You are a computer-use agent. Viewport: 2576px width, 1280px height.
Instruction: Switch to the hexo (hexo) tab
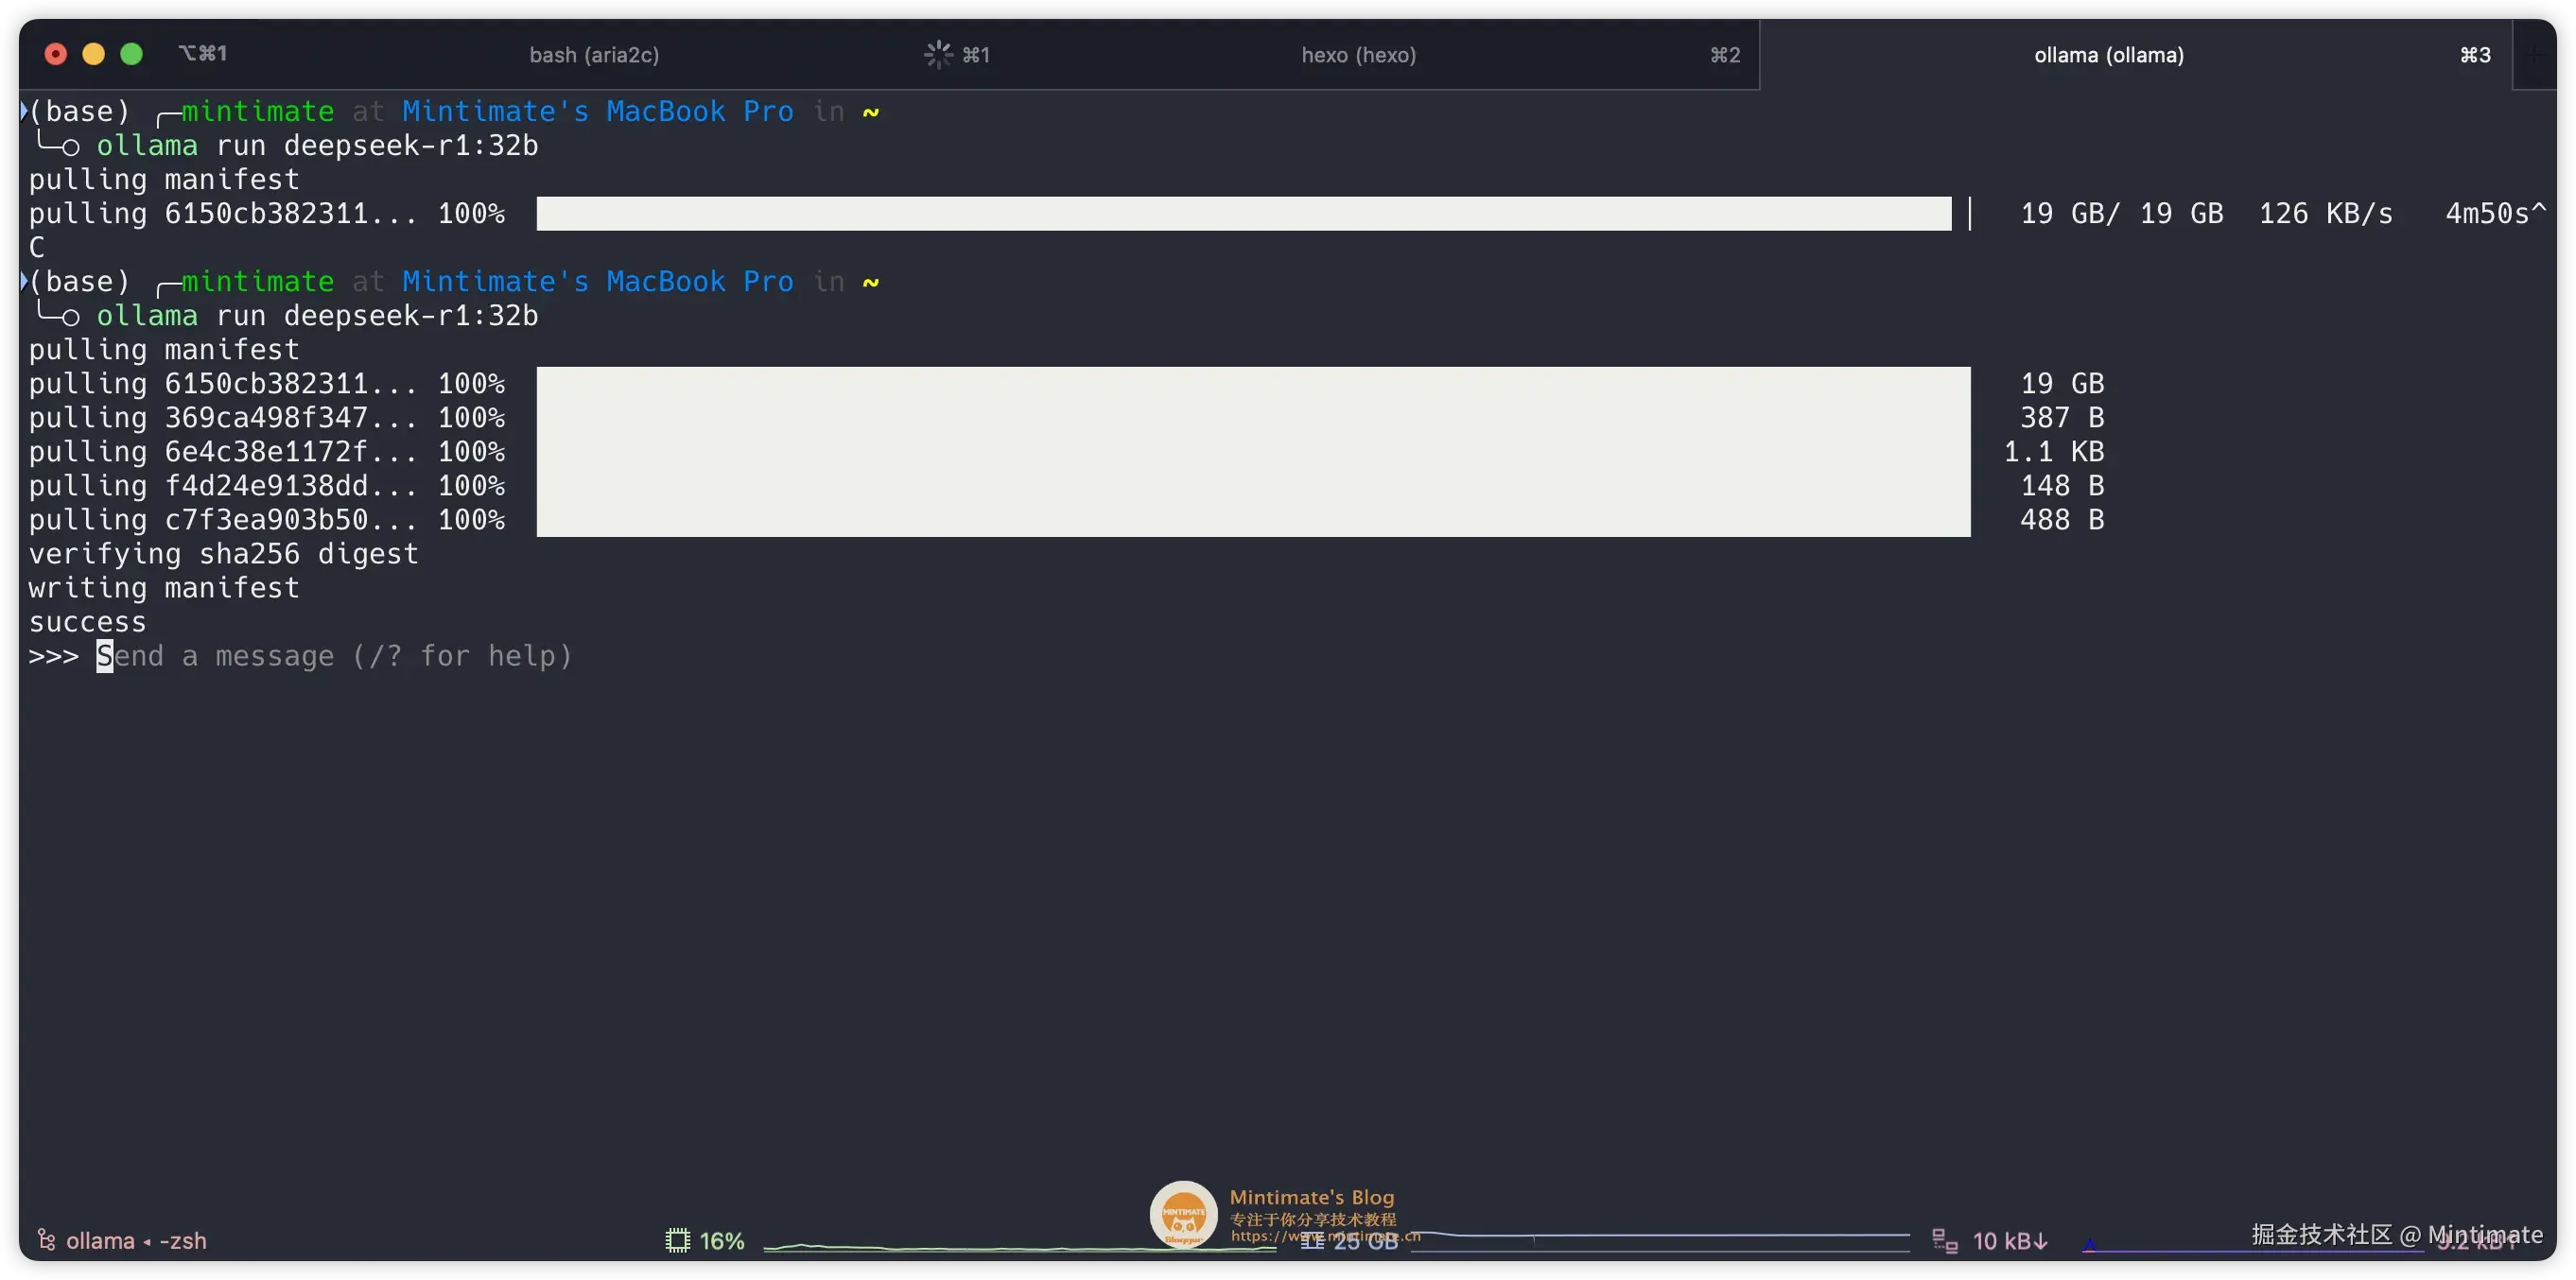pos(1357,54)
